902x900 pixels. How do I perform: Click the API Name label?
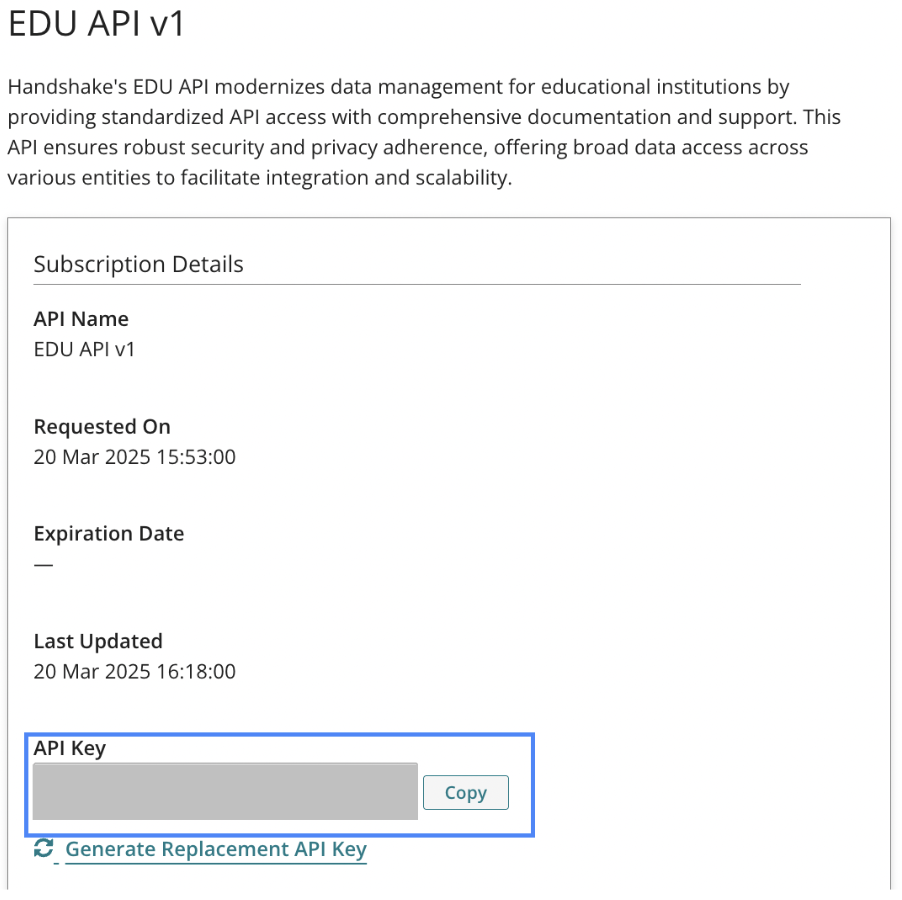81,319
